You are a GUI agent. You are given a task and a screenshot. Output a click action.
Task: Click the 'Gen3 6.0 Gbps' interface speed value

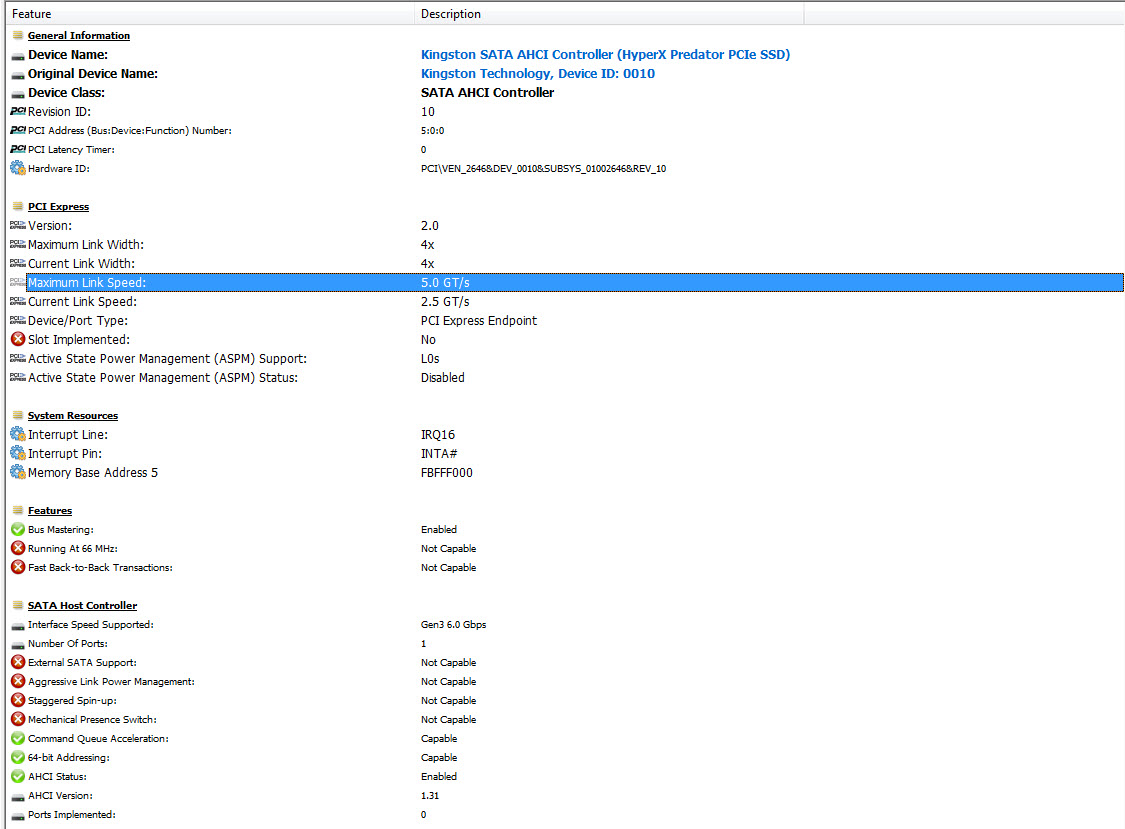point(453,624)
